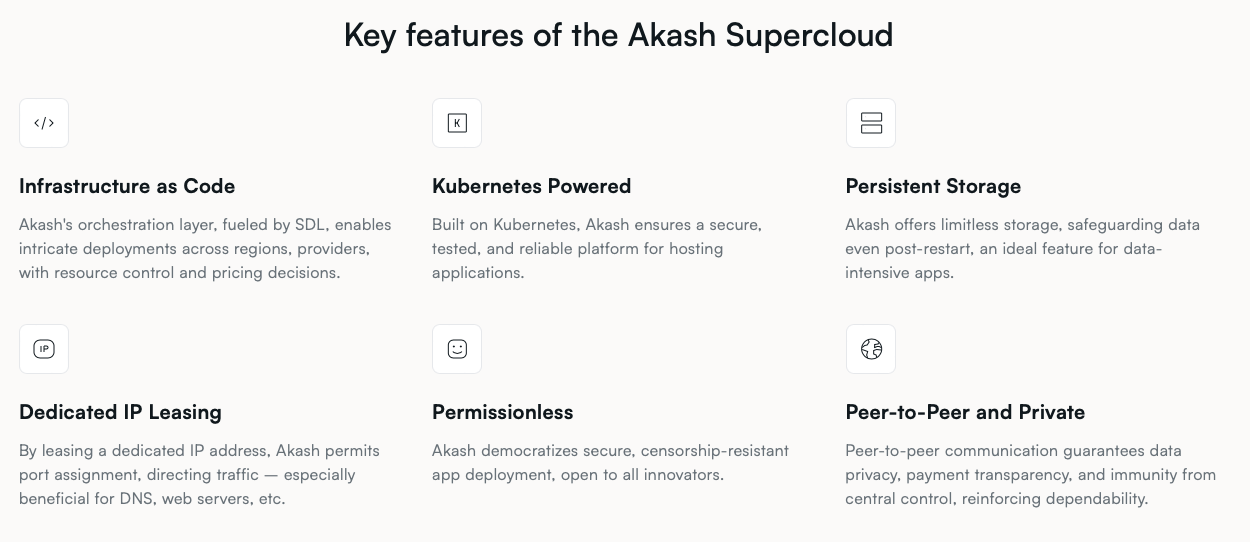Click the data privacy description paragraph
Viewport: 1250px width, 542px height.
click(x=1030, y=475)
